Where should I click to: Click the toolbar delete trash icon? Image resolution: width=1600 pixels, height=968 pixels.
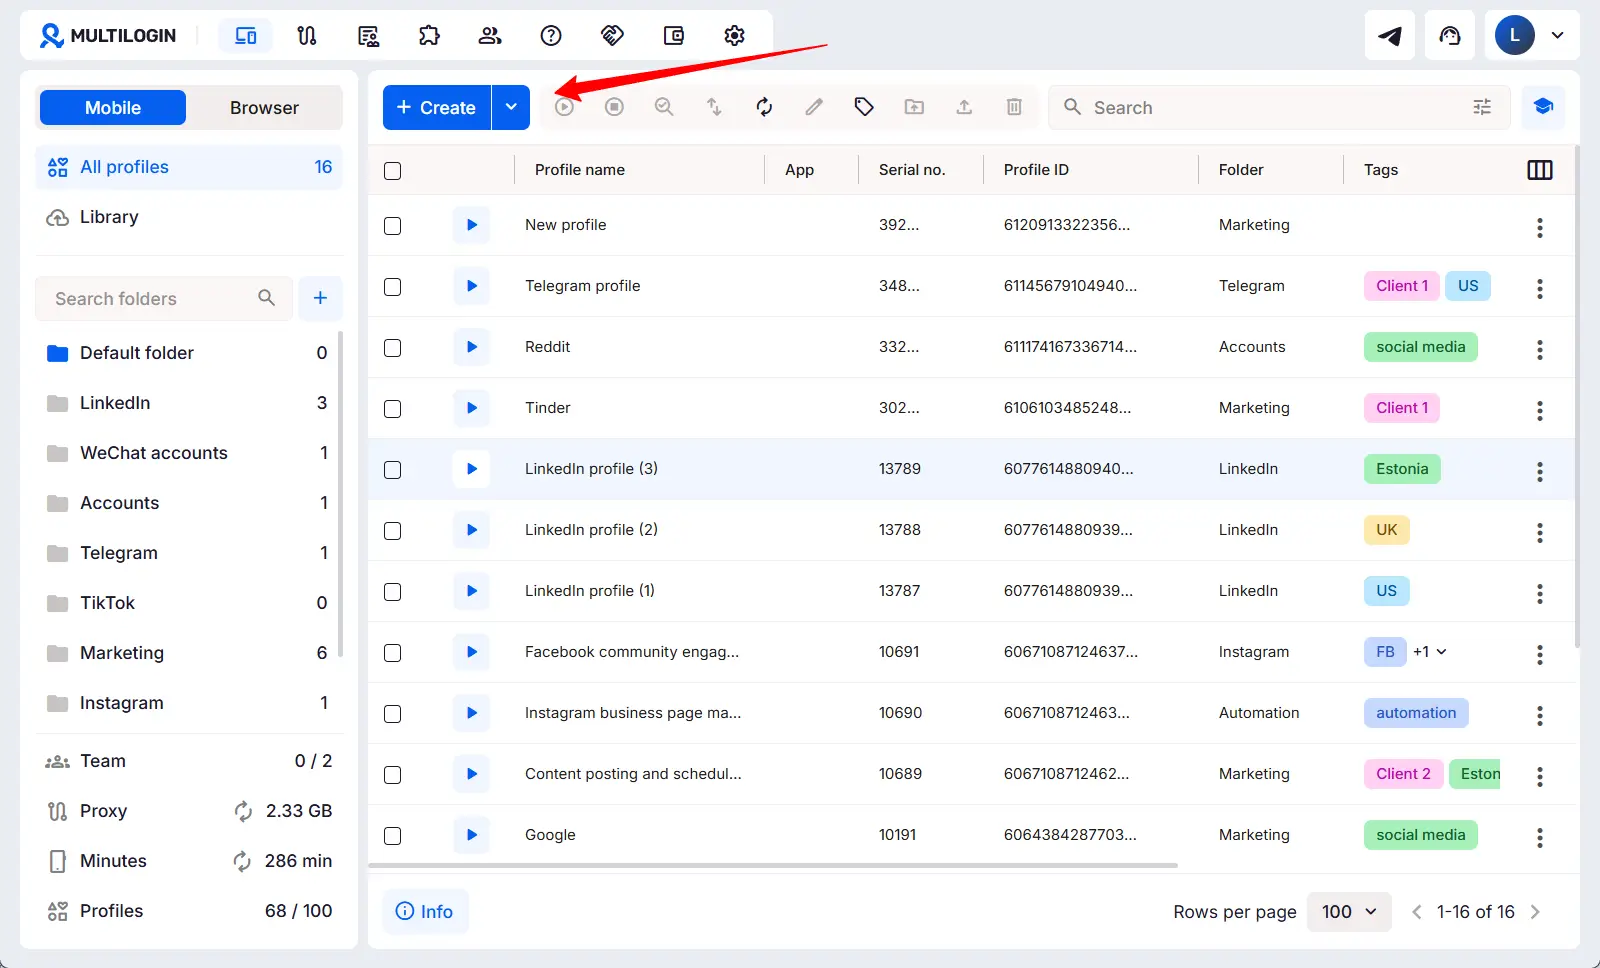pyautogui.click(x=1014, y=107)
